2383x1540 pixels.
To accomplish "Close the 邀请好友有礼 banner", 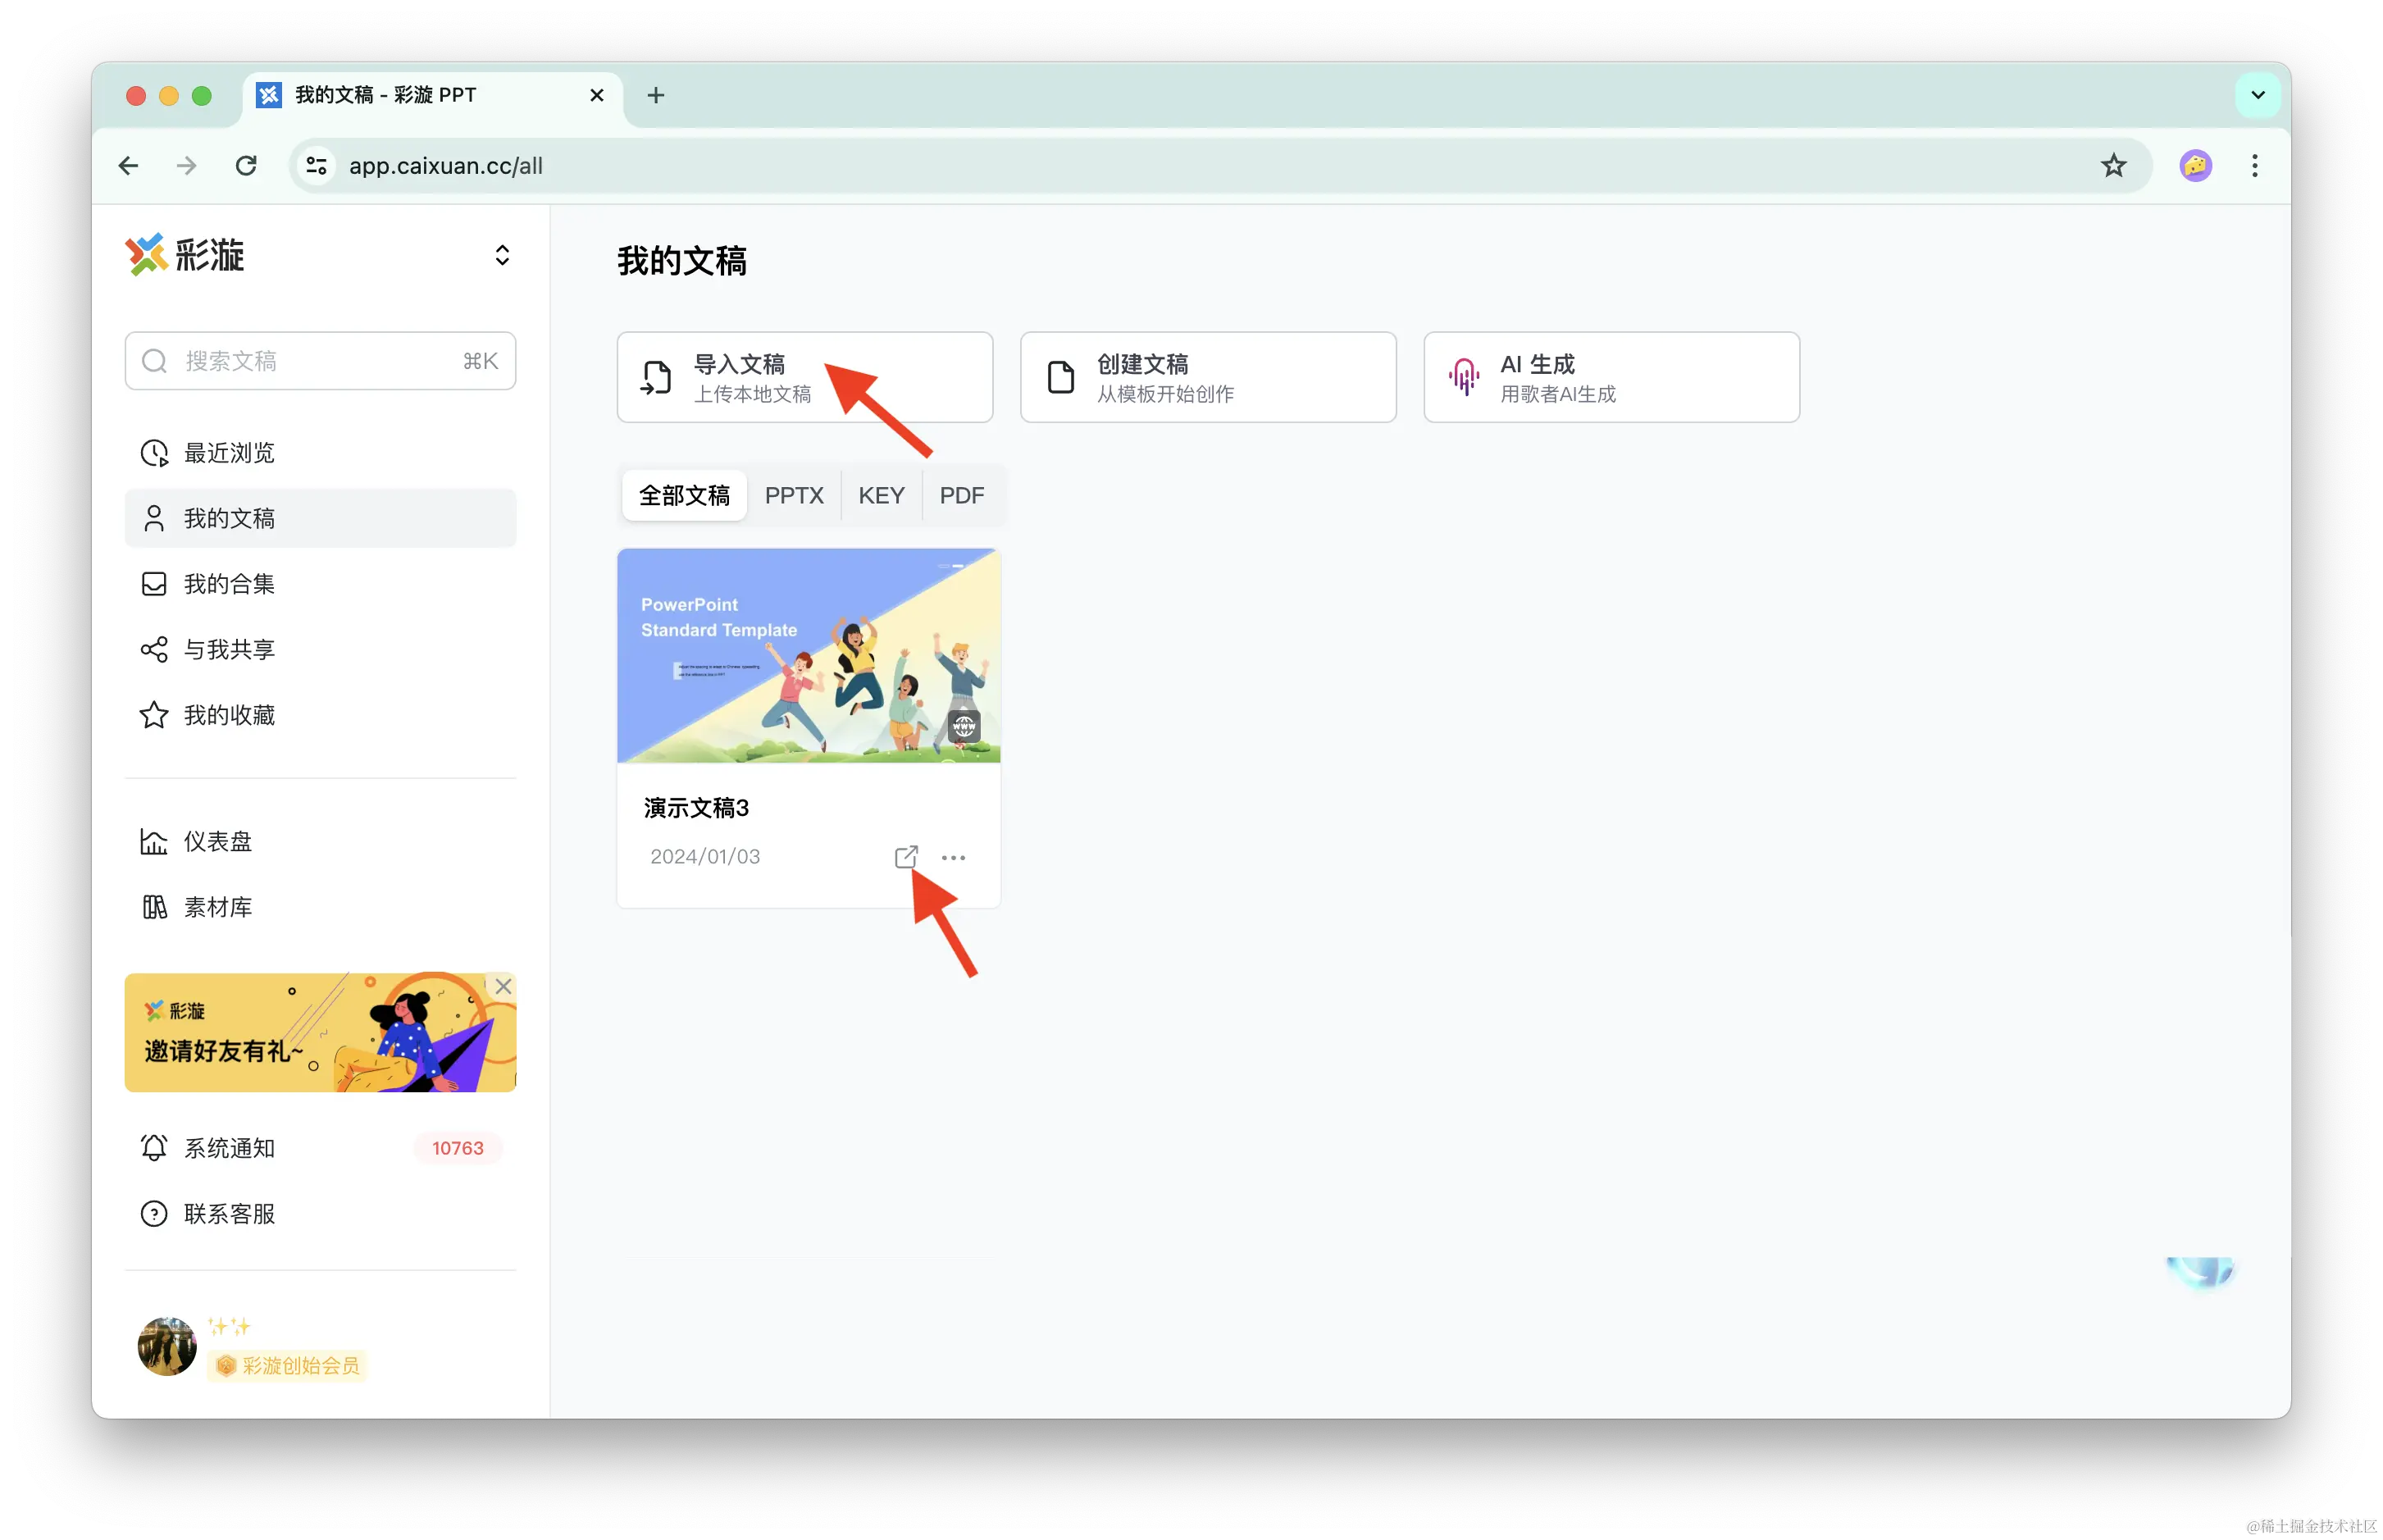I will (x=503, y=986).
